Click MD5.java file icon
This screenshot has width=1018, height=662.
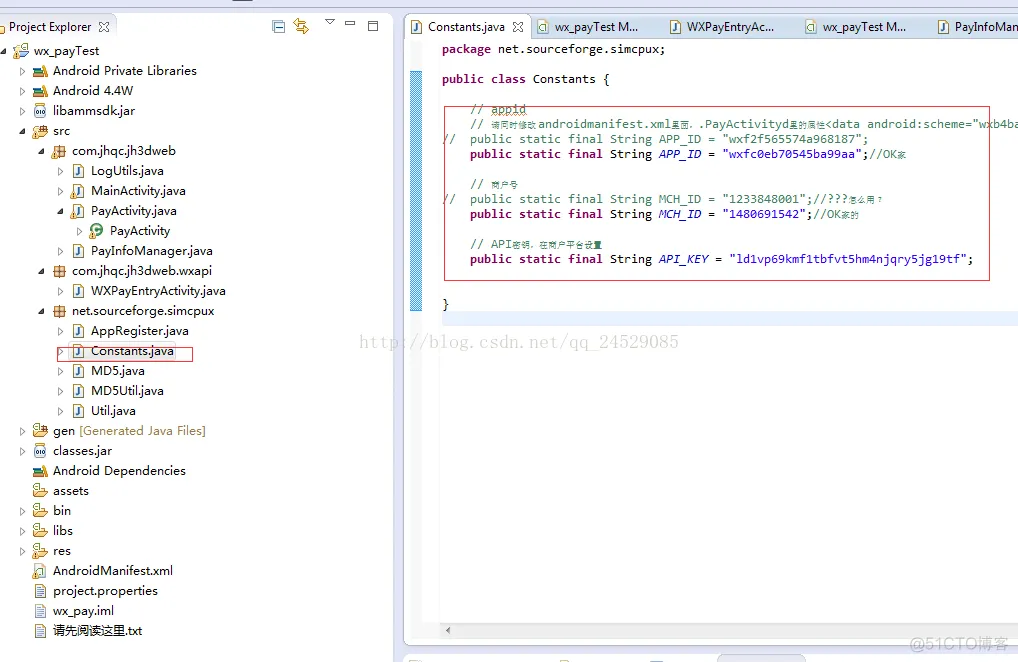pos(78,371)
